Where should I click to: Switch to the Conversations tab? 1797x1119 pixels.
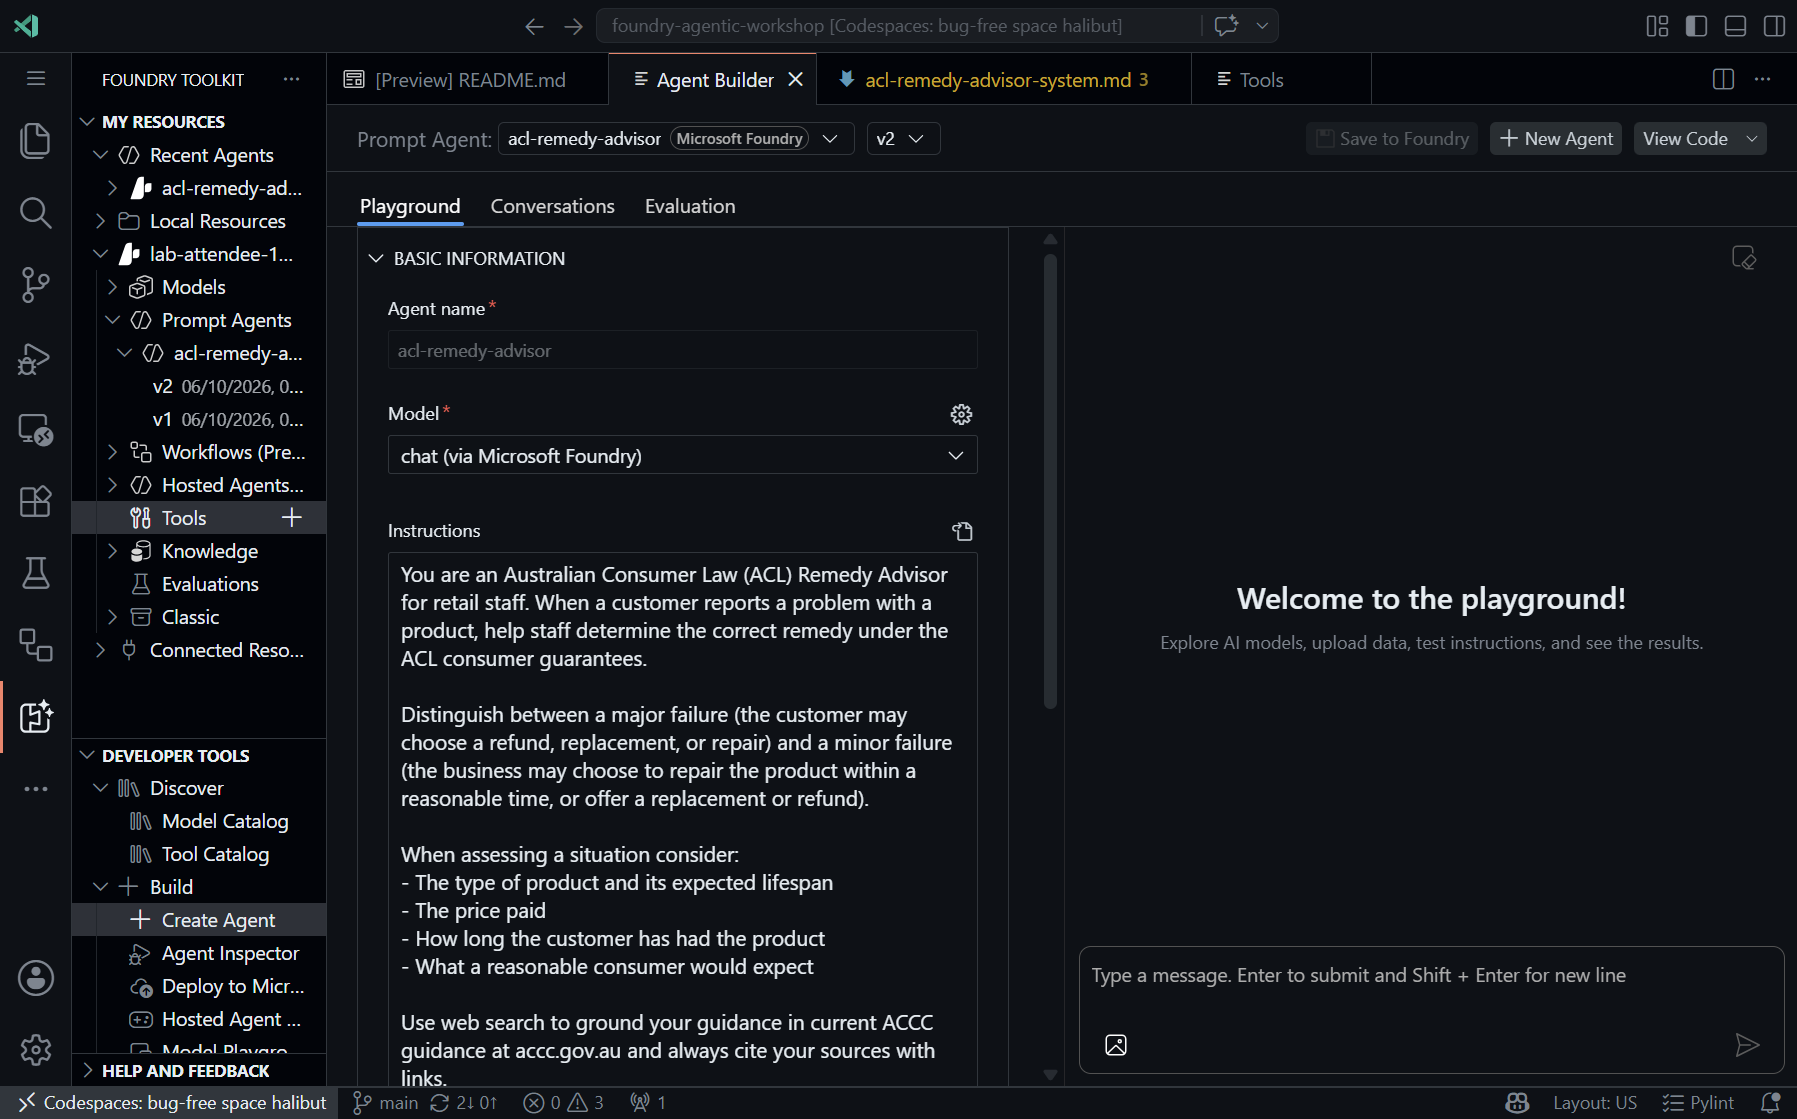552,206
